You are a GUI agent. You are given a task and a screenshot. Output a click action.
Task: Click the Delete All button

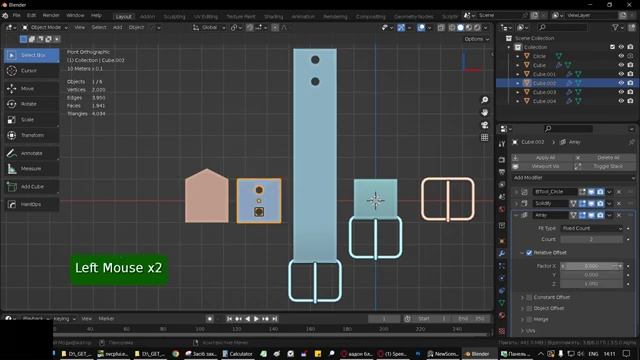[605, 158]
